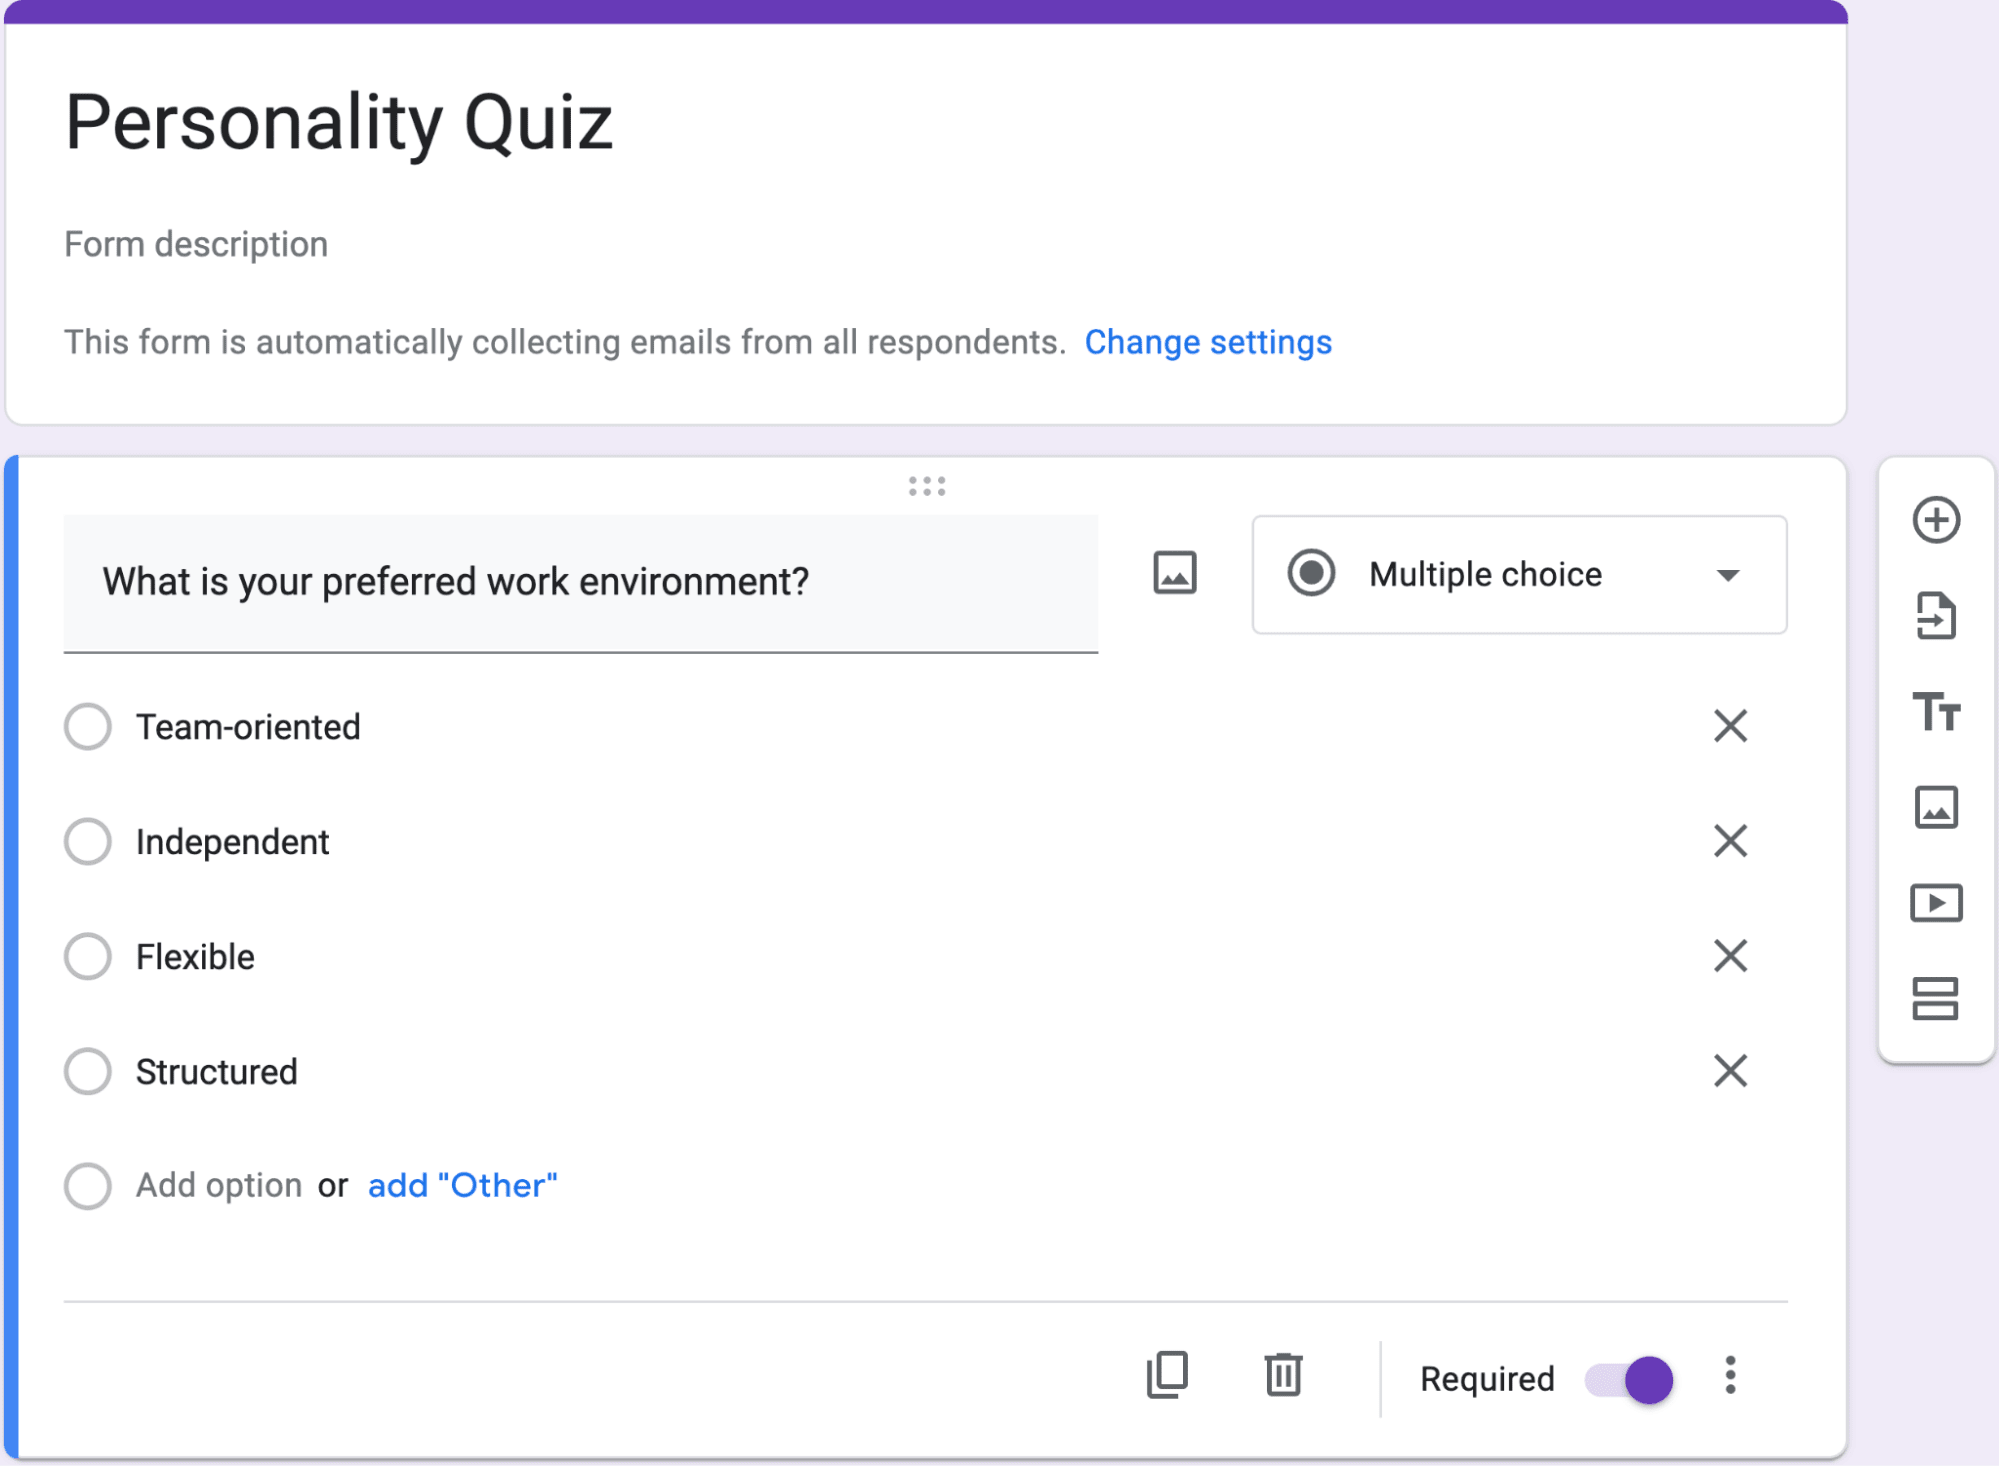The height and width of the screenshot is (1467, 1999).
Task: Click the Add video icon
Action: tap(1935, 903)
